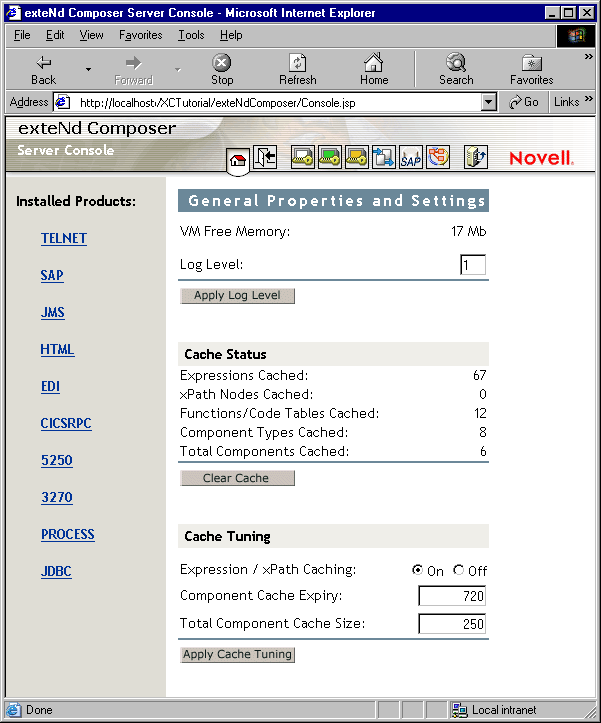
Task: Open the SAP product link in the sidebar
Action: [x=52, y=275]
